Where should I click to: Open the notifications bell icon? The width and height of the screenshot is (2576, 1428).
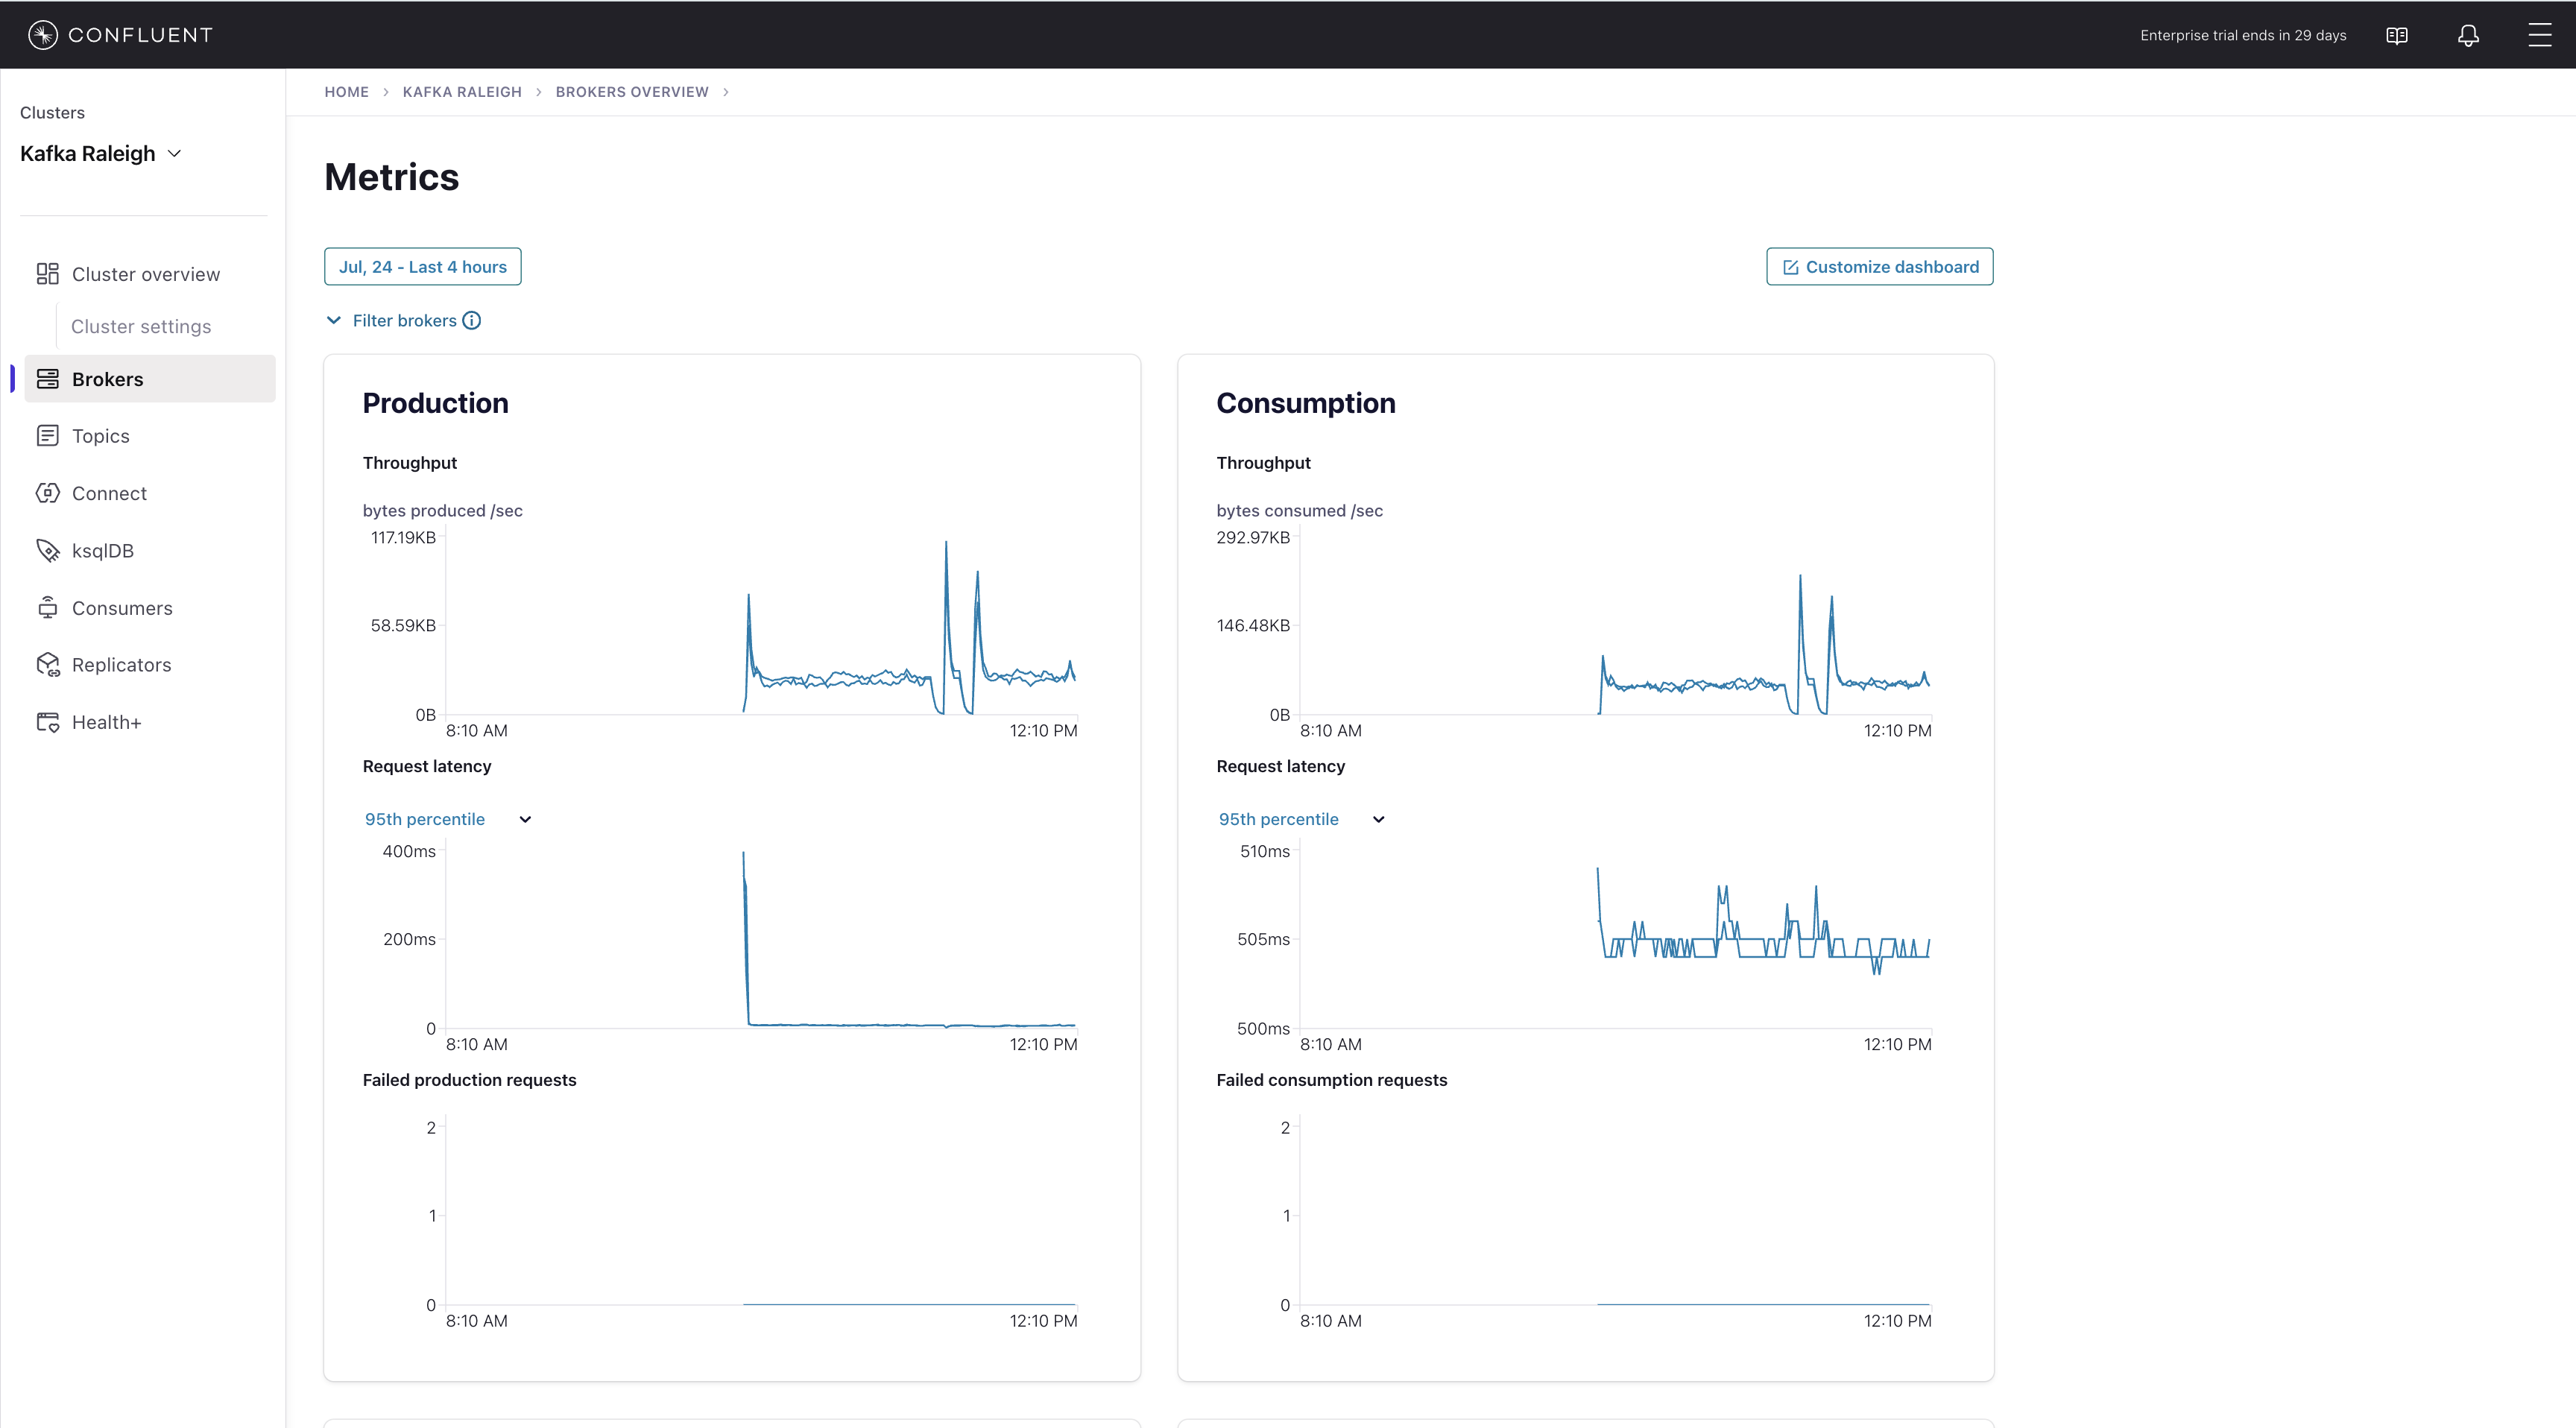[x=2468, y=36]
